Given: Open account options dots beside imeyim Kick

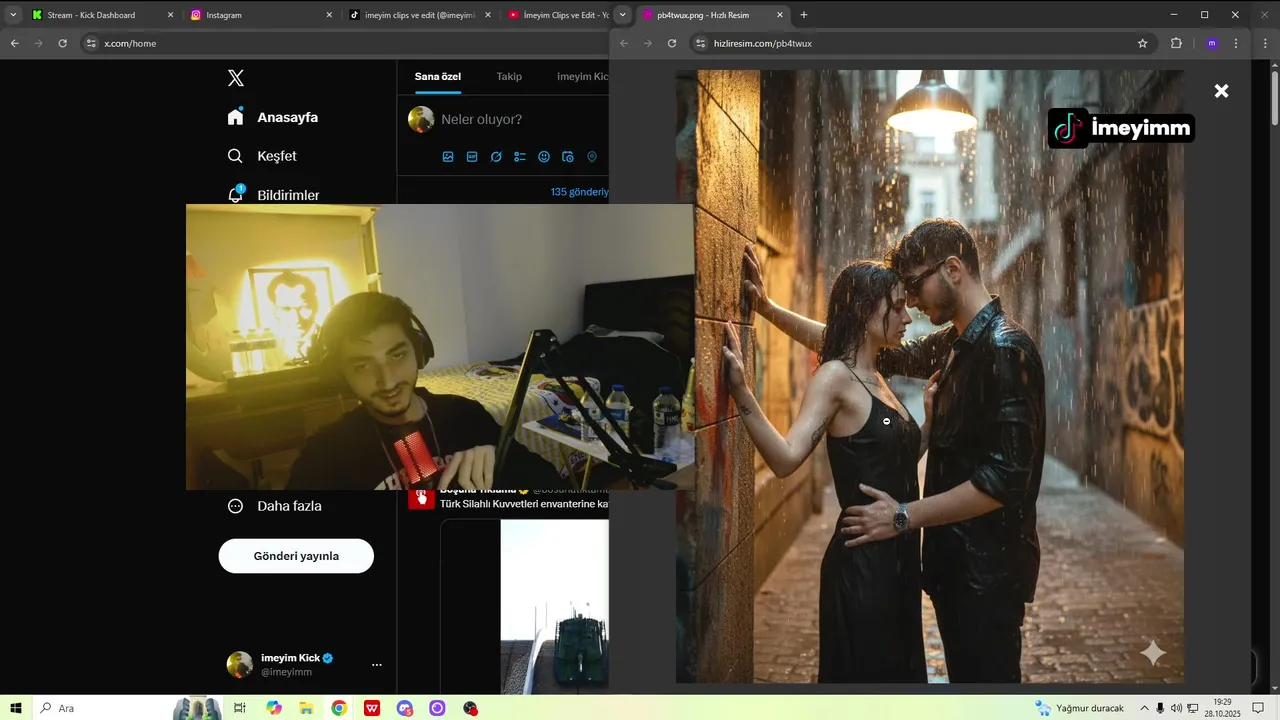Looking at the screenshot, I should pyautogui.click(x=377, y=665).
